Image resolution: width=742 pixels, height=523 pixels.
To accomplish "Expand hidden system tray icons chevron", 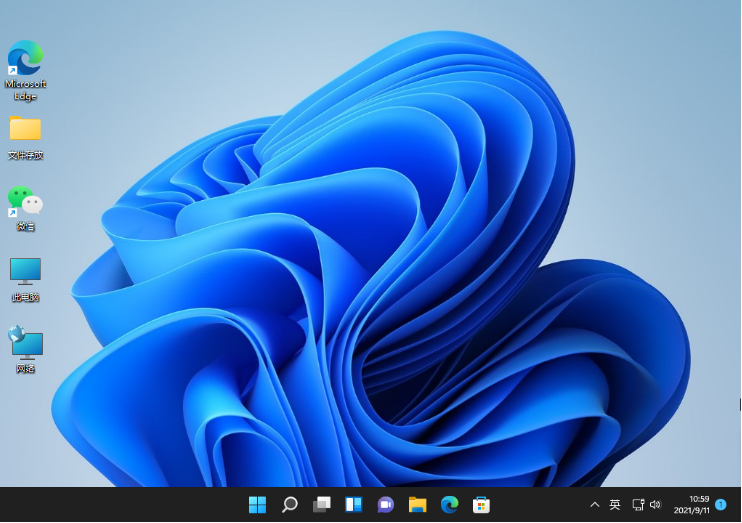I will coord(595,505).
